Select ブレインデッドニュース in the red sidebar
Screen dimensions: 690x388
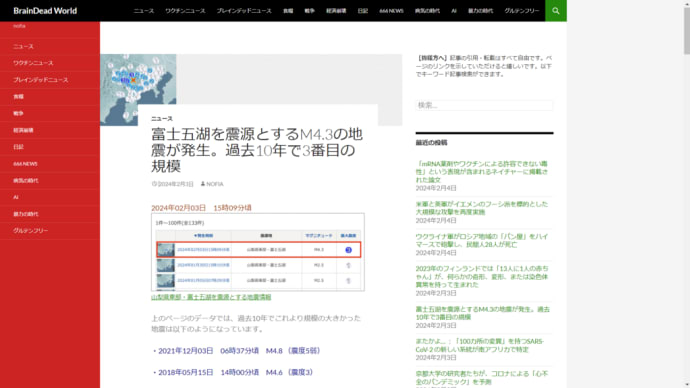[40, 80]
